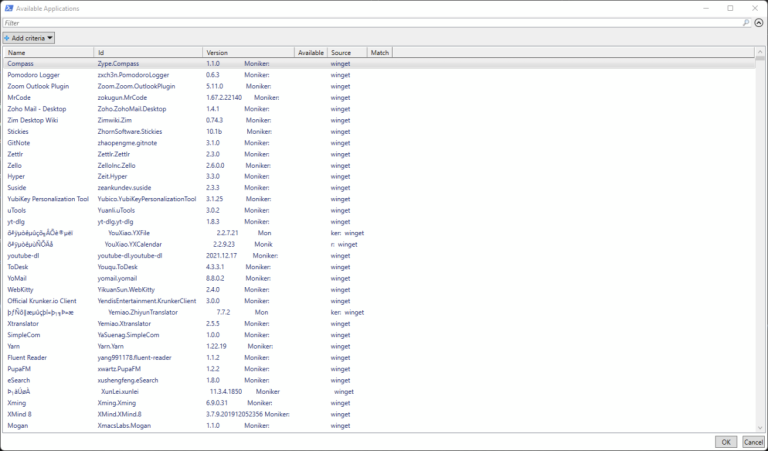Click the ZhornSoftware.Stickies id cell
The image size is (768, 451).
point(129,132)
